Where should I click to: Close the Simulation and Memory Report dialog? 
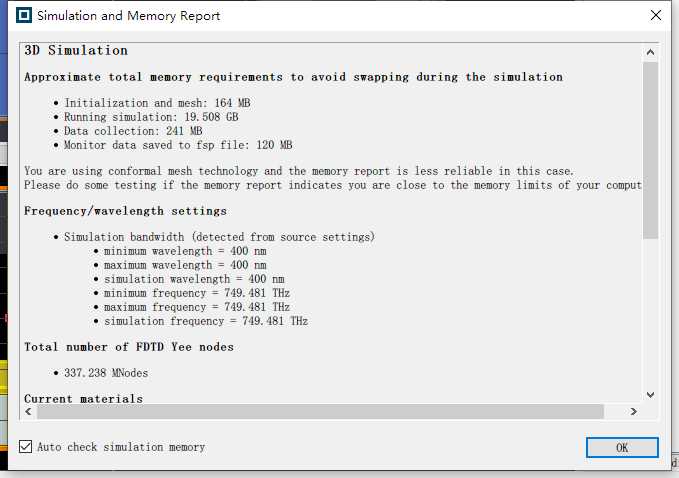tap(656, 15)
